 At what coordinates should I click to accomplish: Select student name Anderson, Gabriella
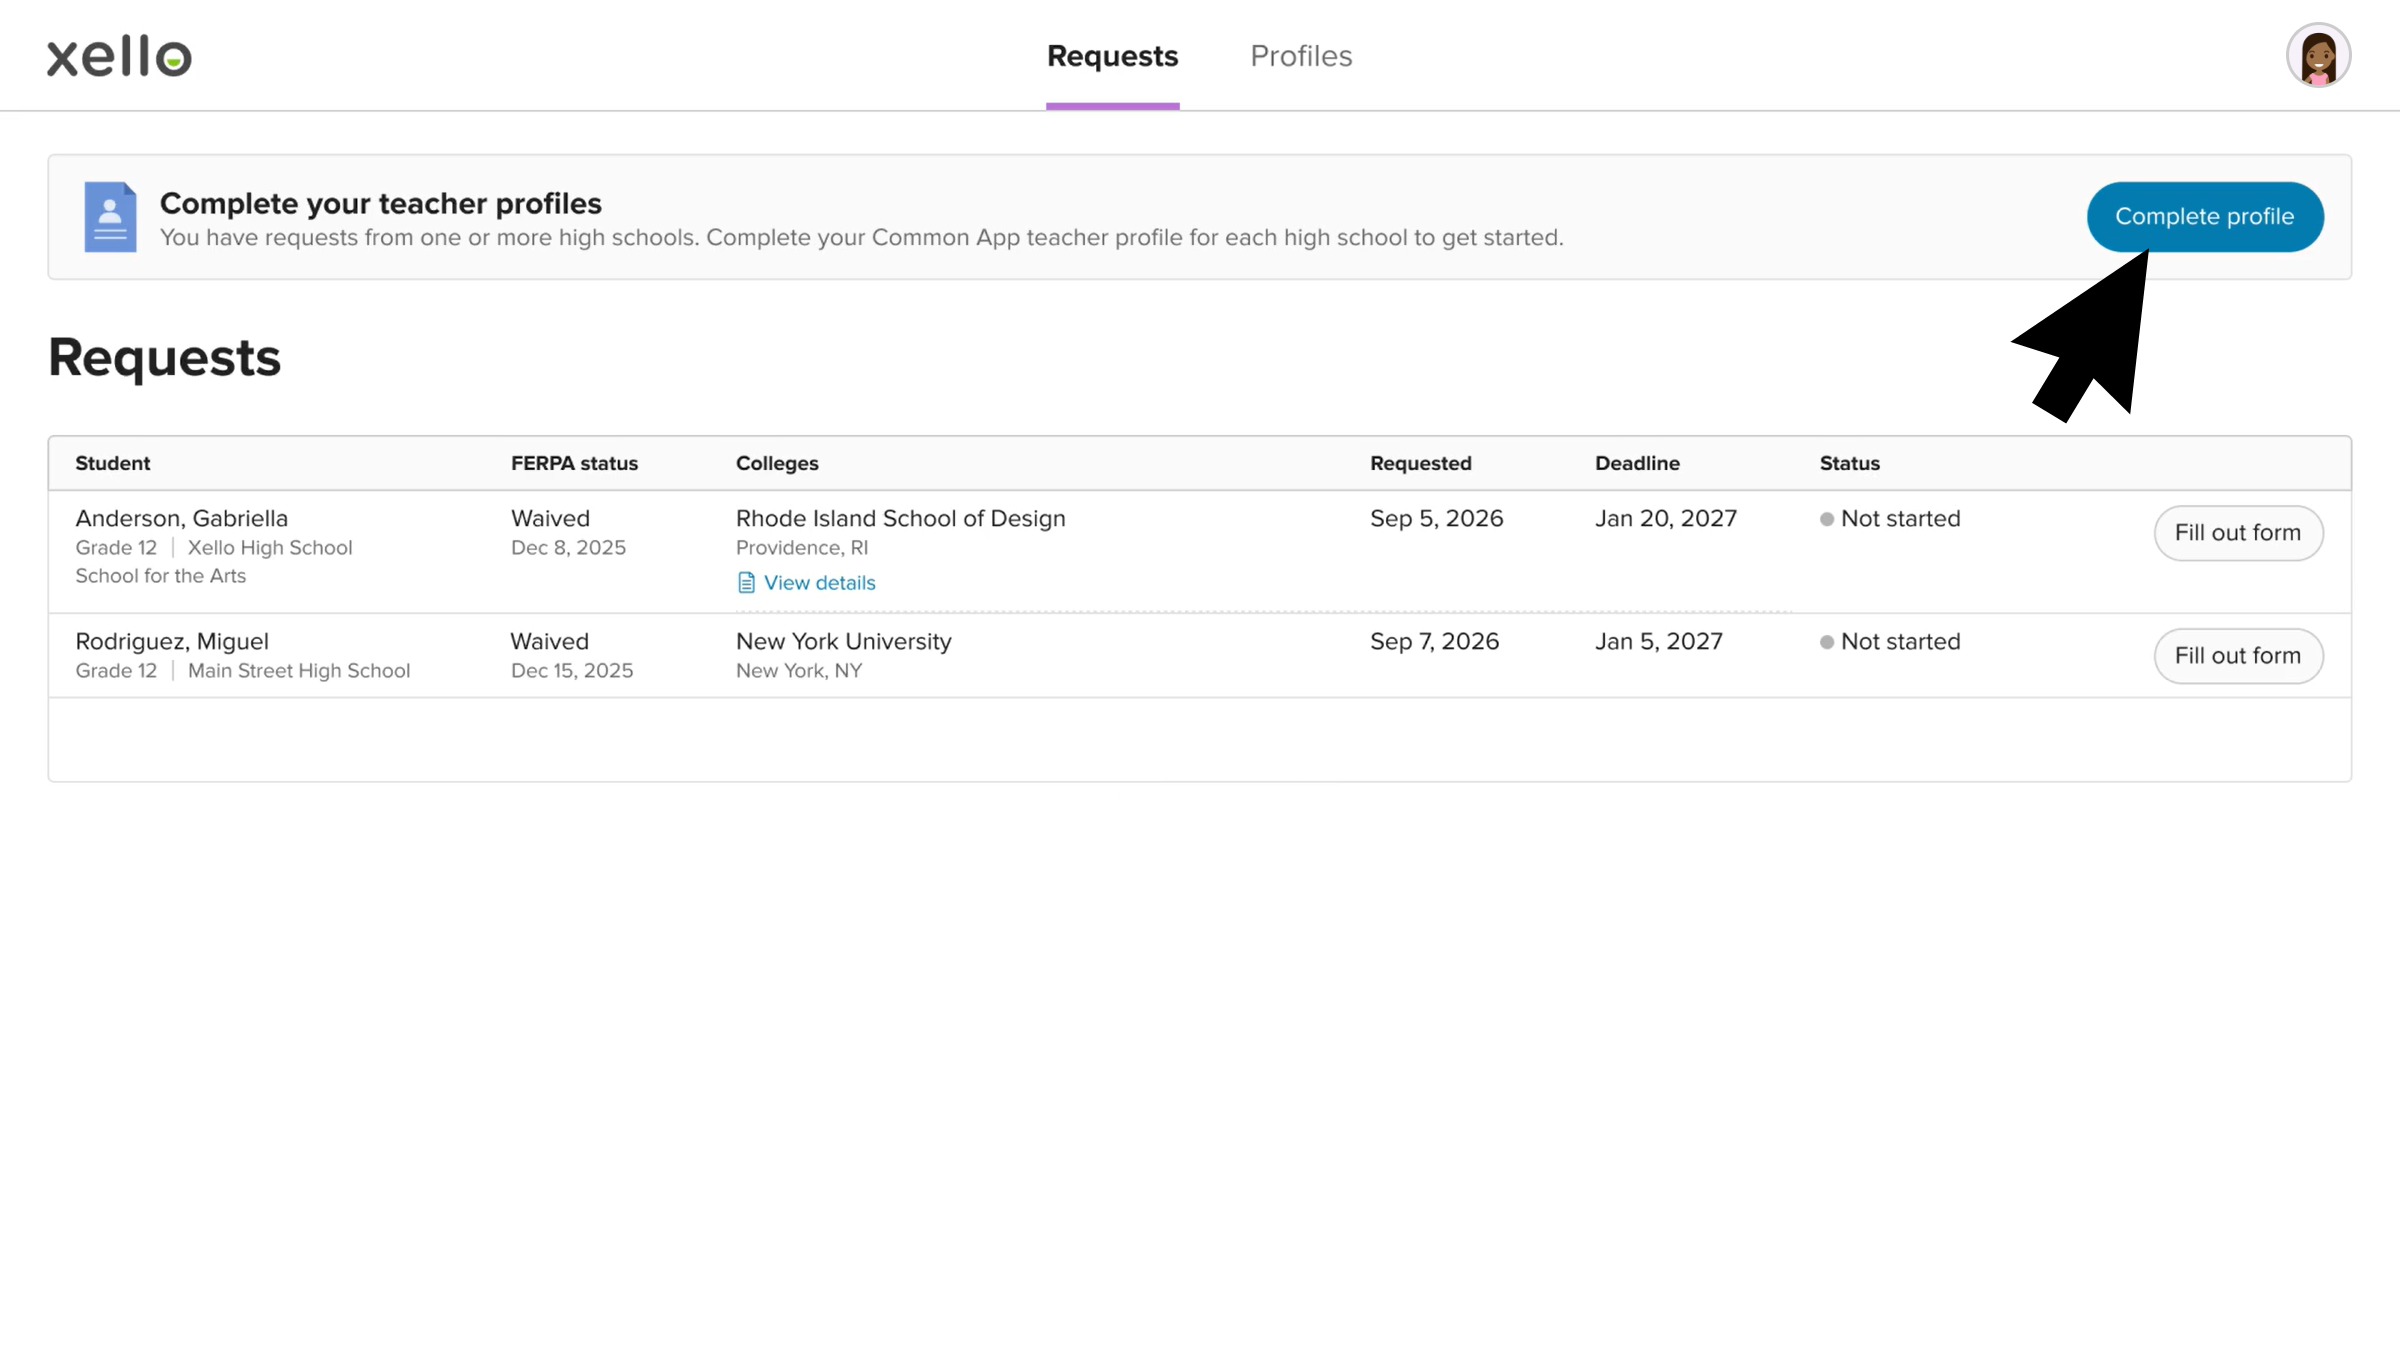pos(182,519)
